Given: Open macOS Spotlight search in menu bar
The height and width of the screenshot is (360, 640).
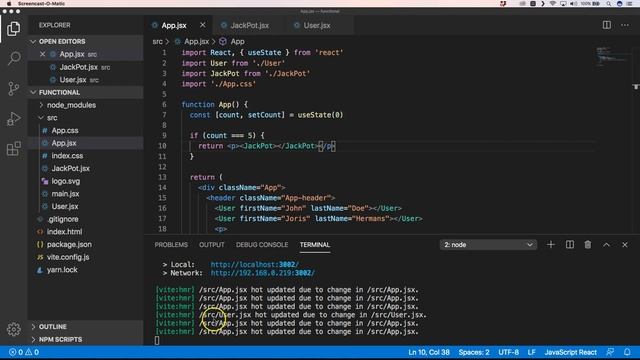Looking at the screenshot, I should [609, 3].
